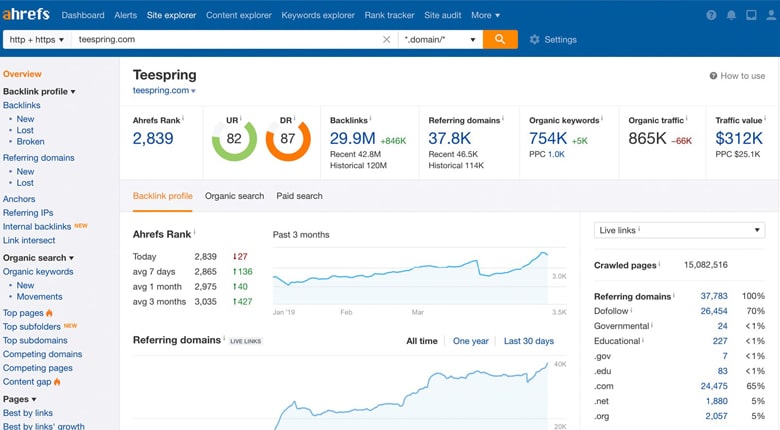Open the protocol http + https dropdown
Viewport: 780px width, 430px height.
(36, 39)
